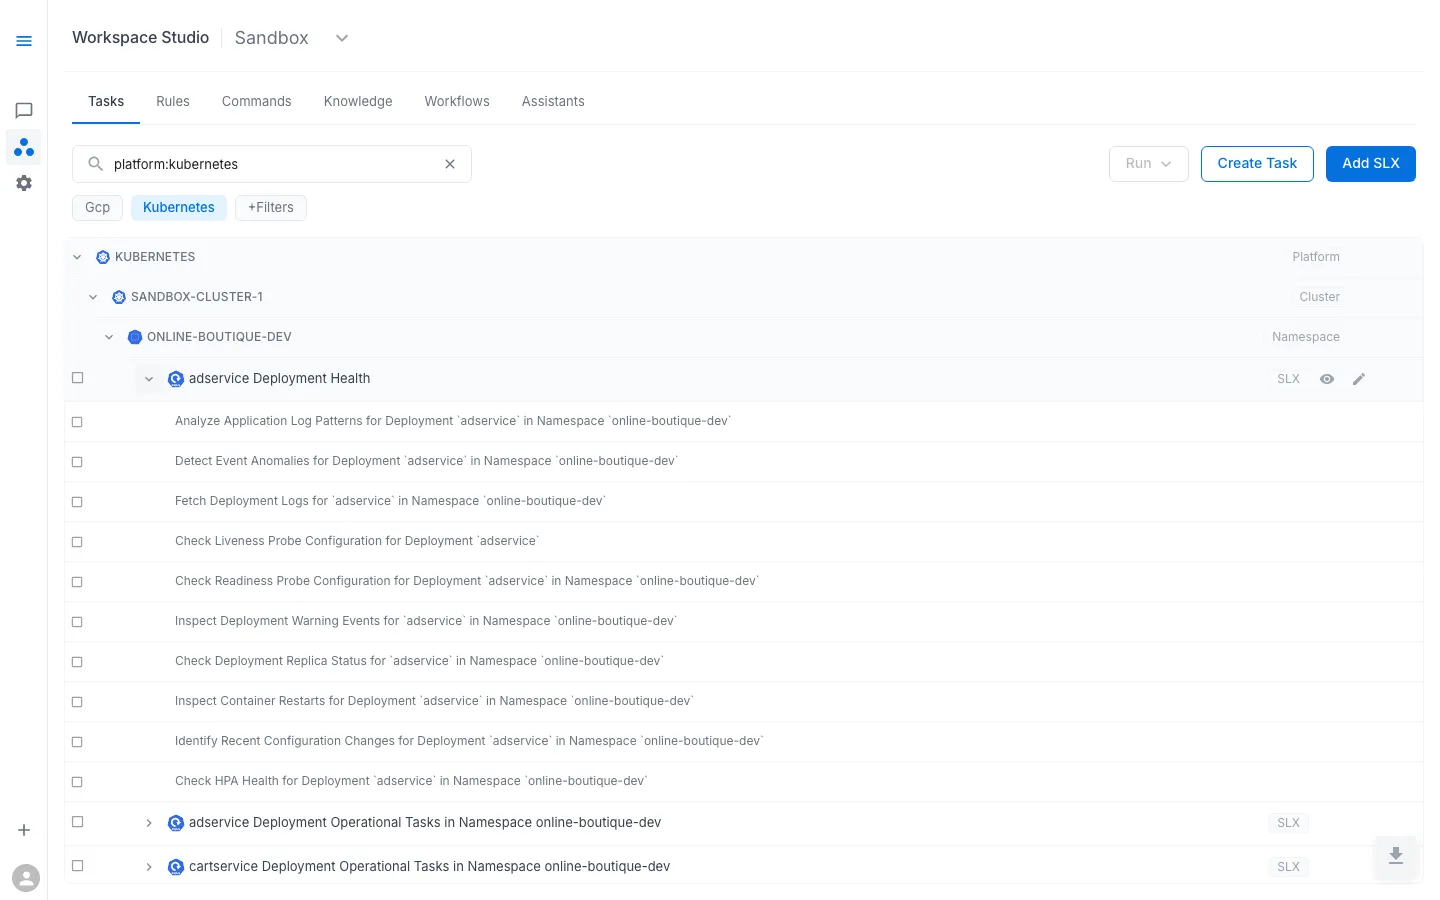Expand adservice Deployment Operational Tasks
1440x900 pixels.
click(x=149, y=822)
